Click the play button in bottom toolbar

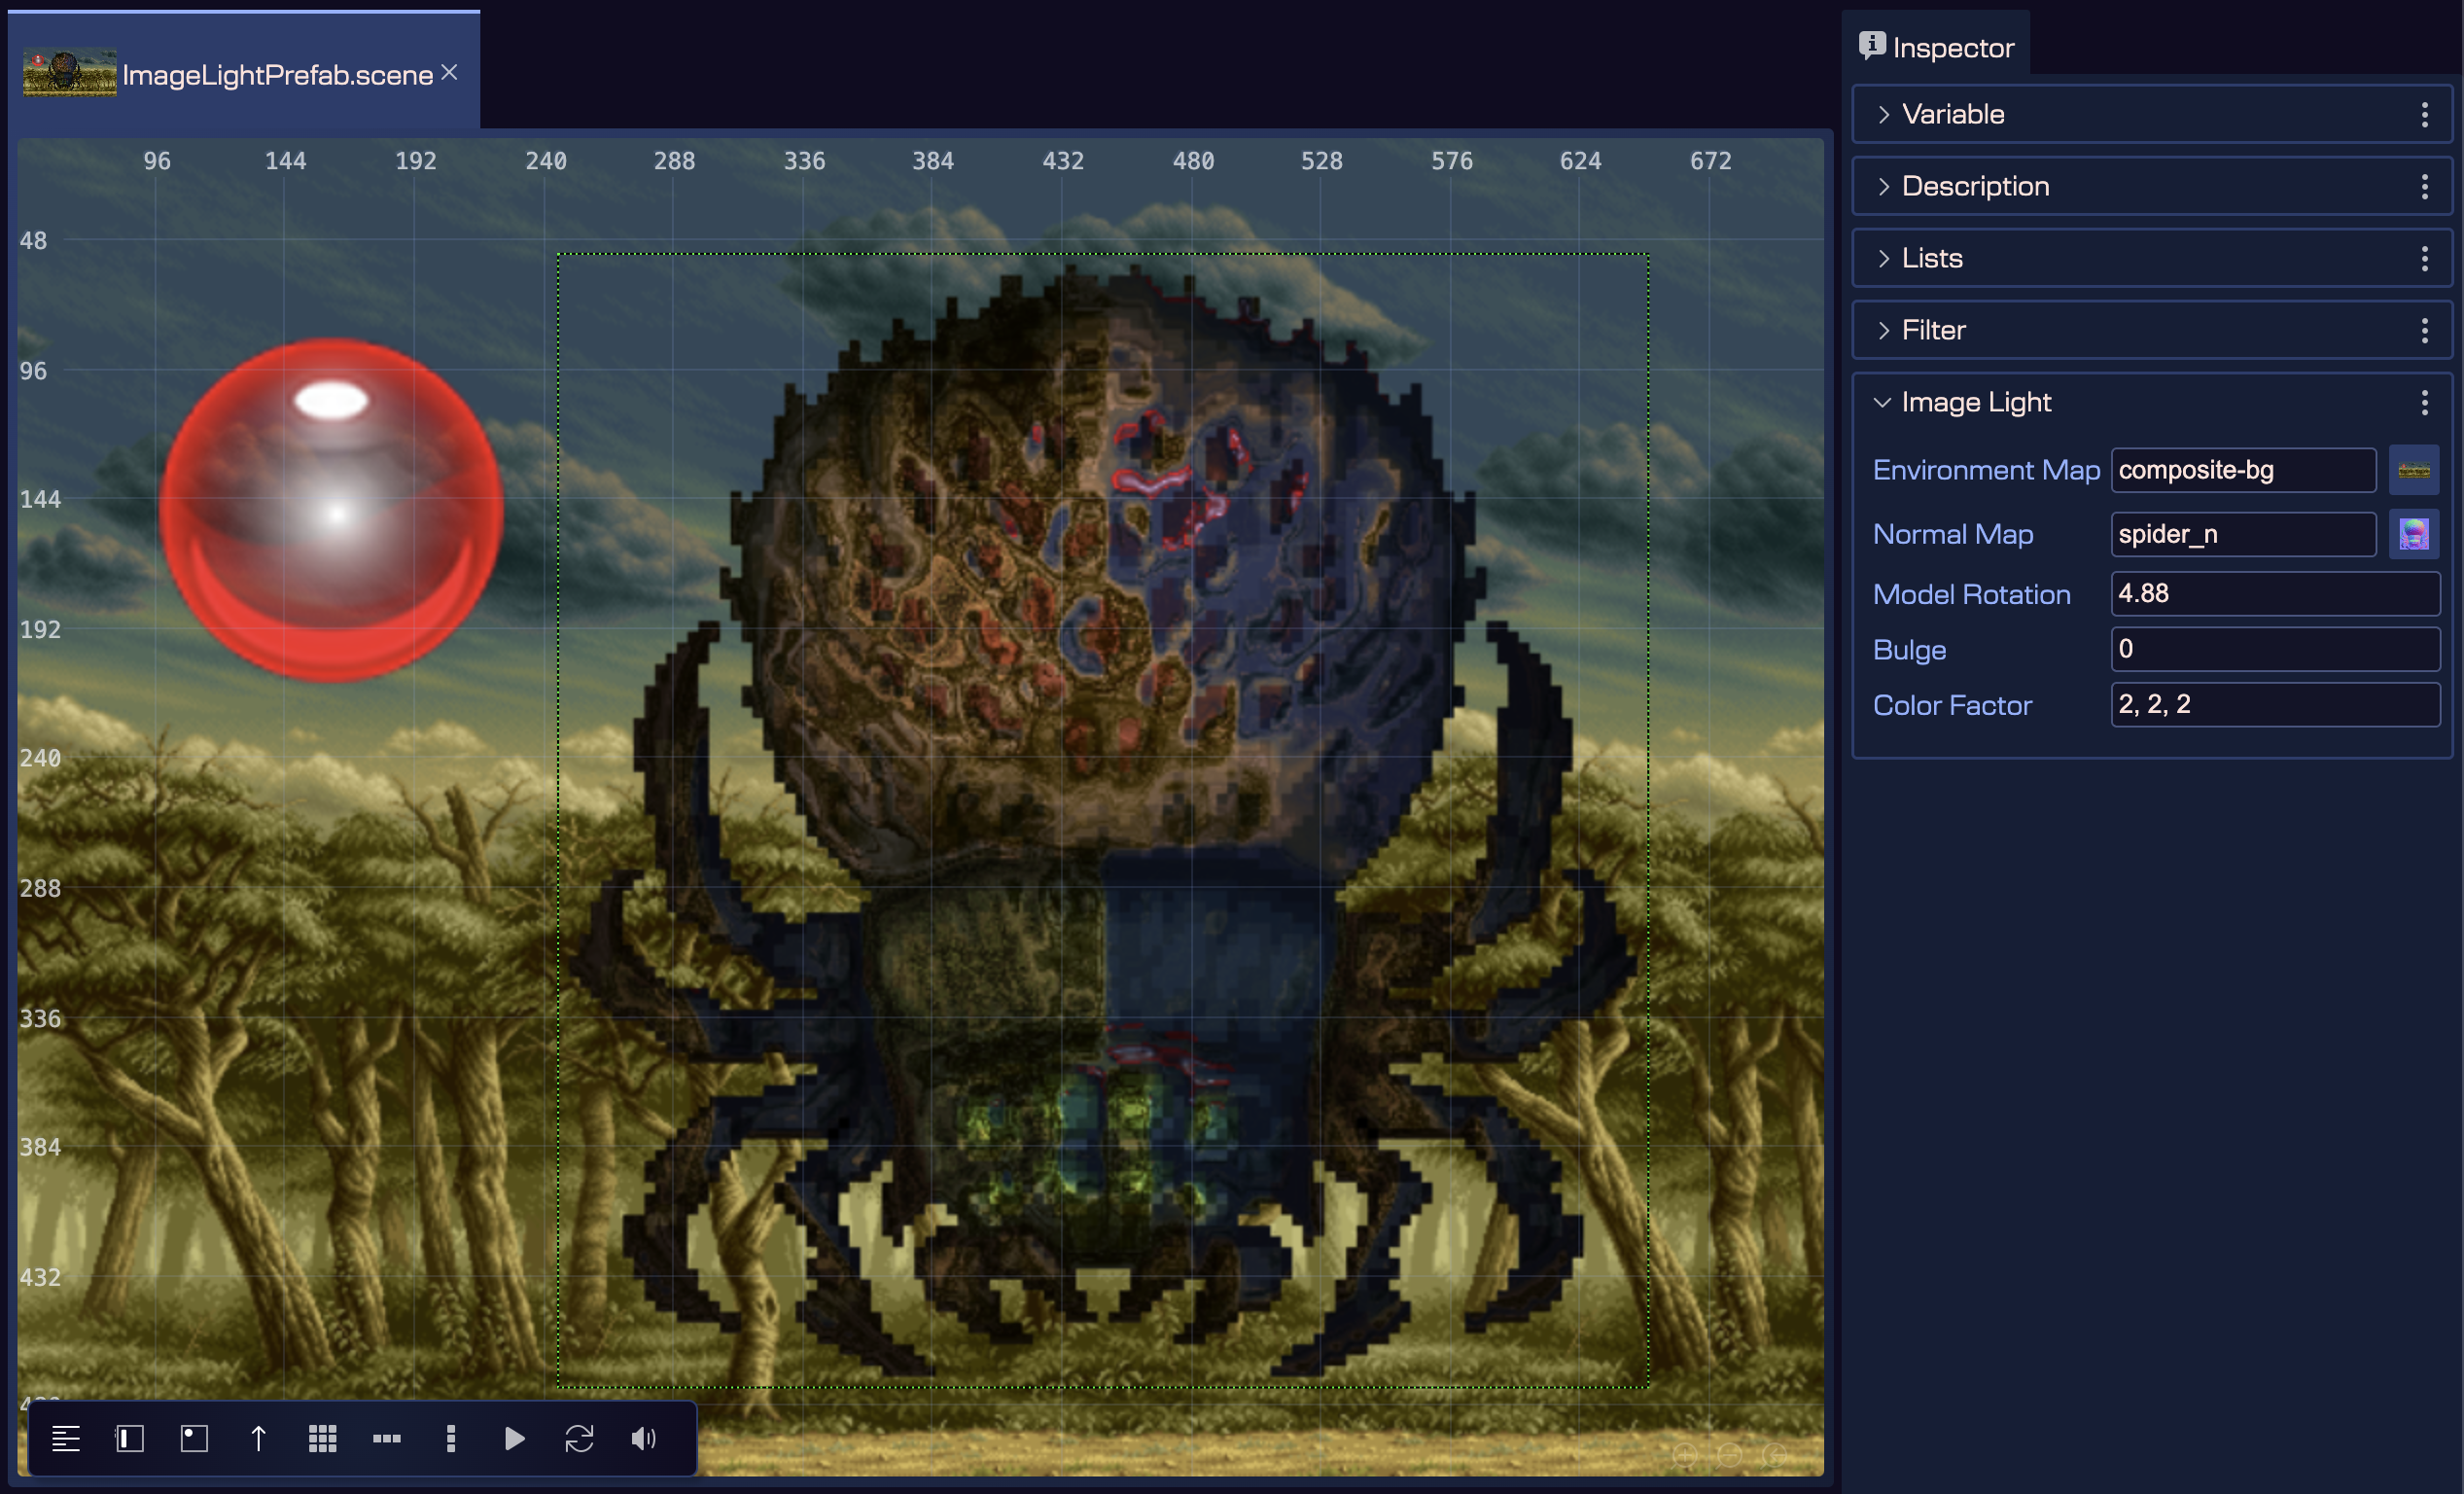tap(514, 1439)
